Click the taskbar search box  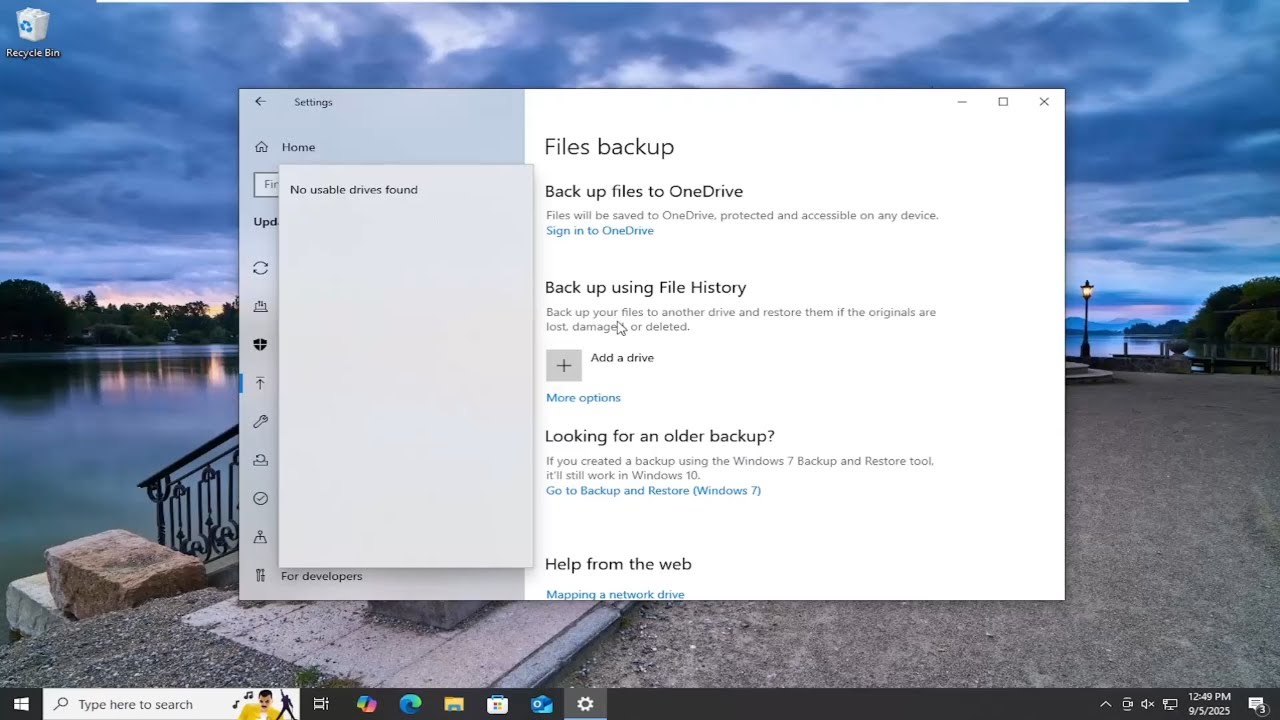click(x=172, y=704)
